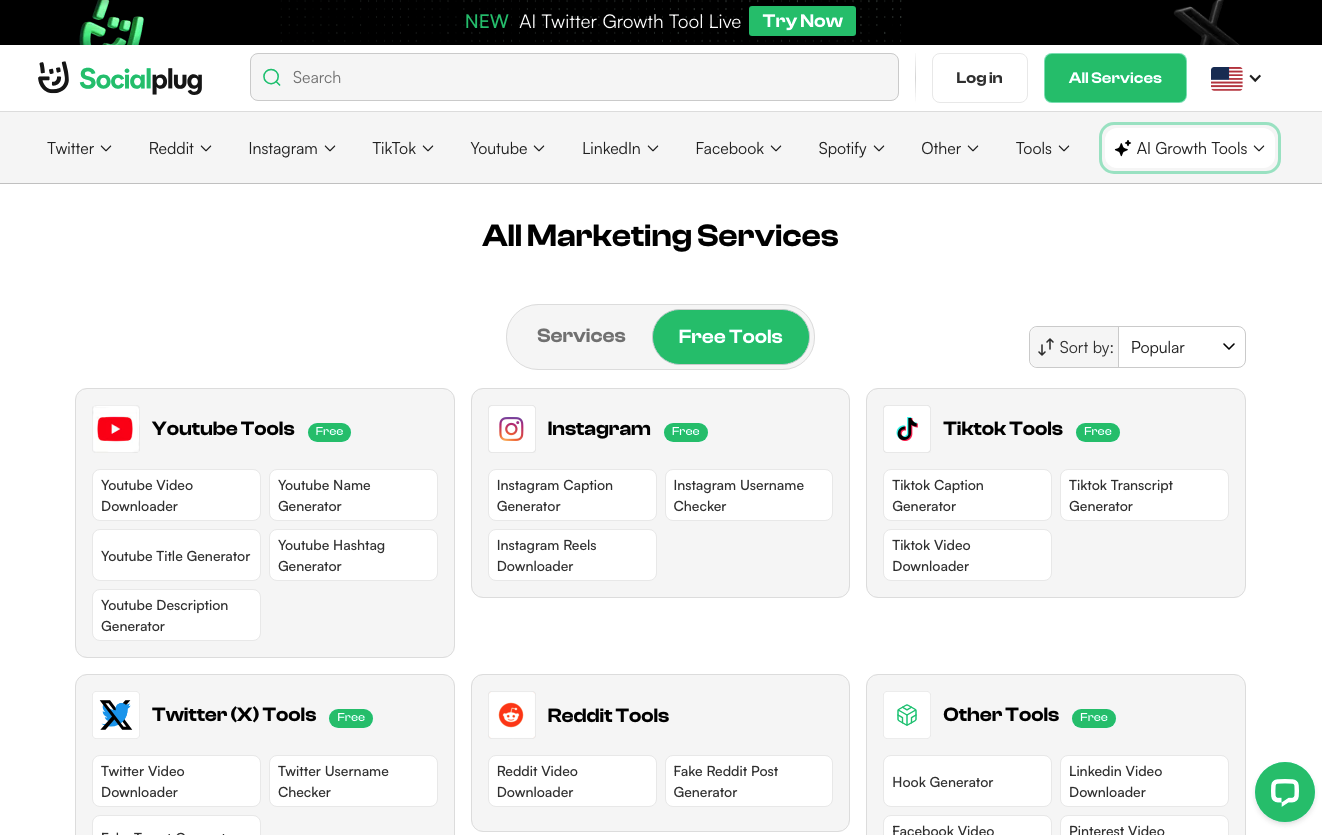The width and height of the screenshot is (1322, 835).
Task: Click the Log in button
Action: pyautogui.click(x=979, y=78)
